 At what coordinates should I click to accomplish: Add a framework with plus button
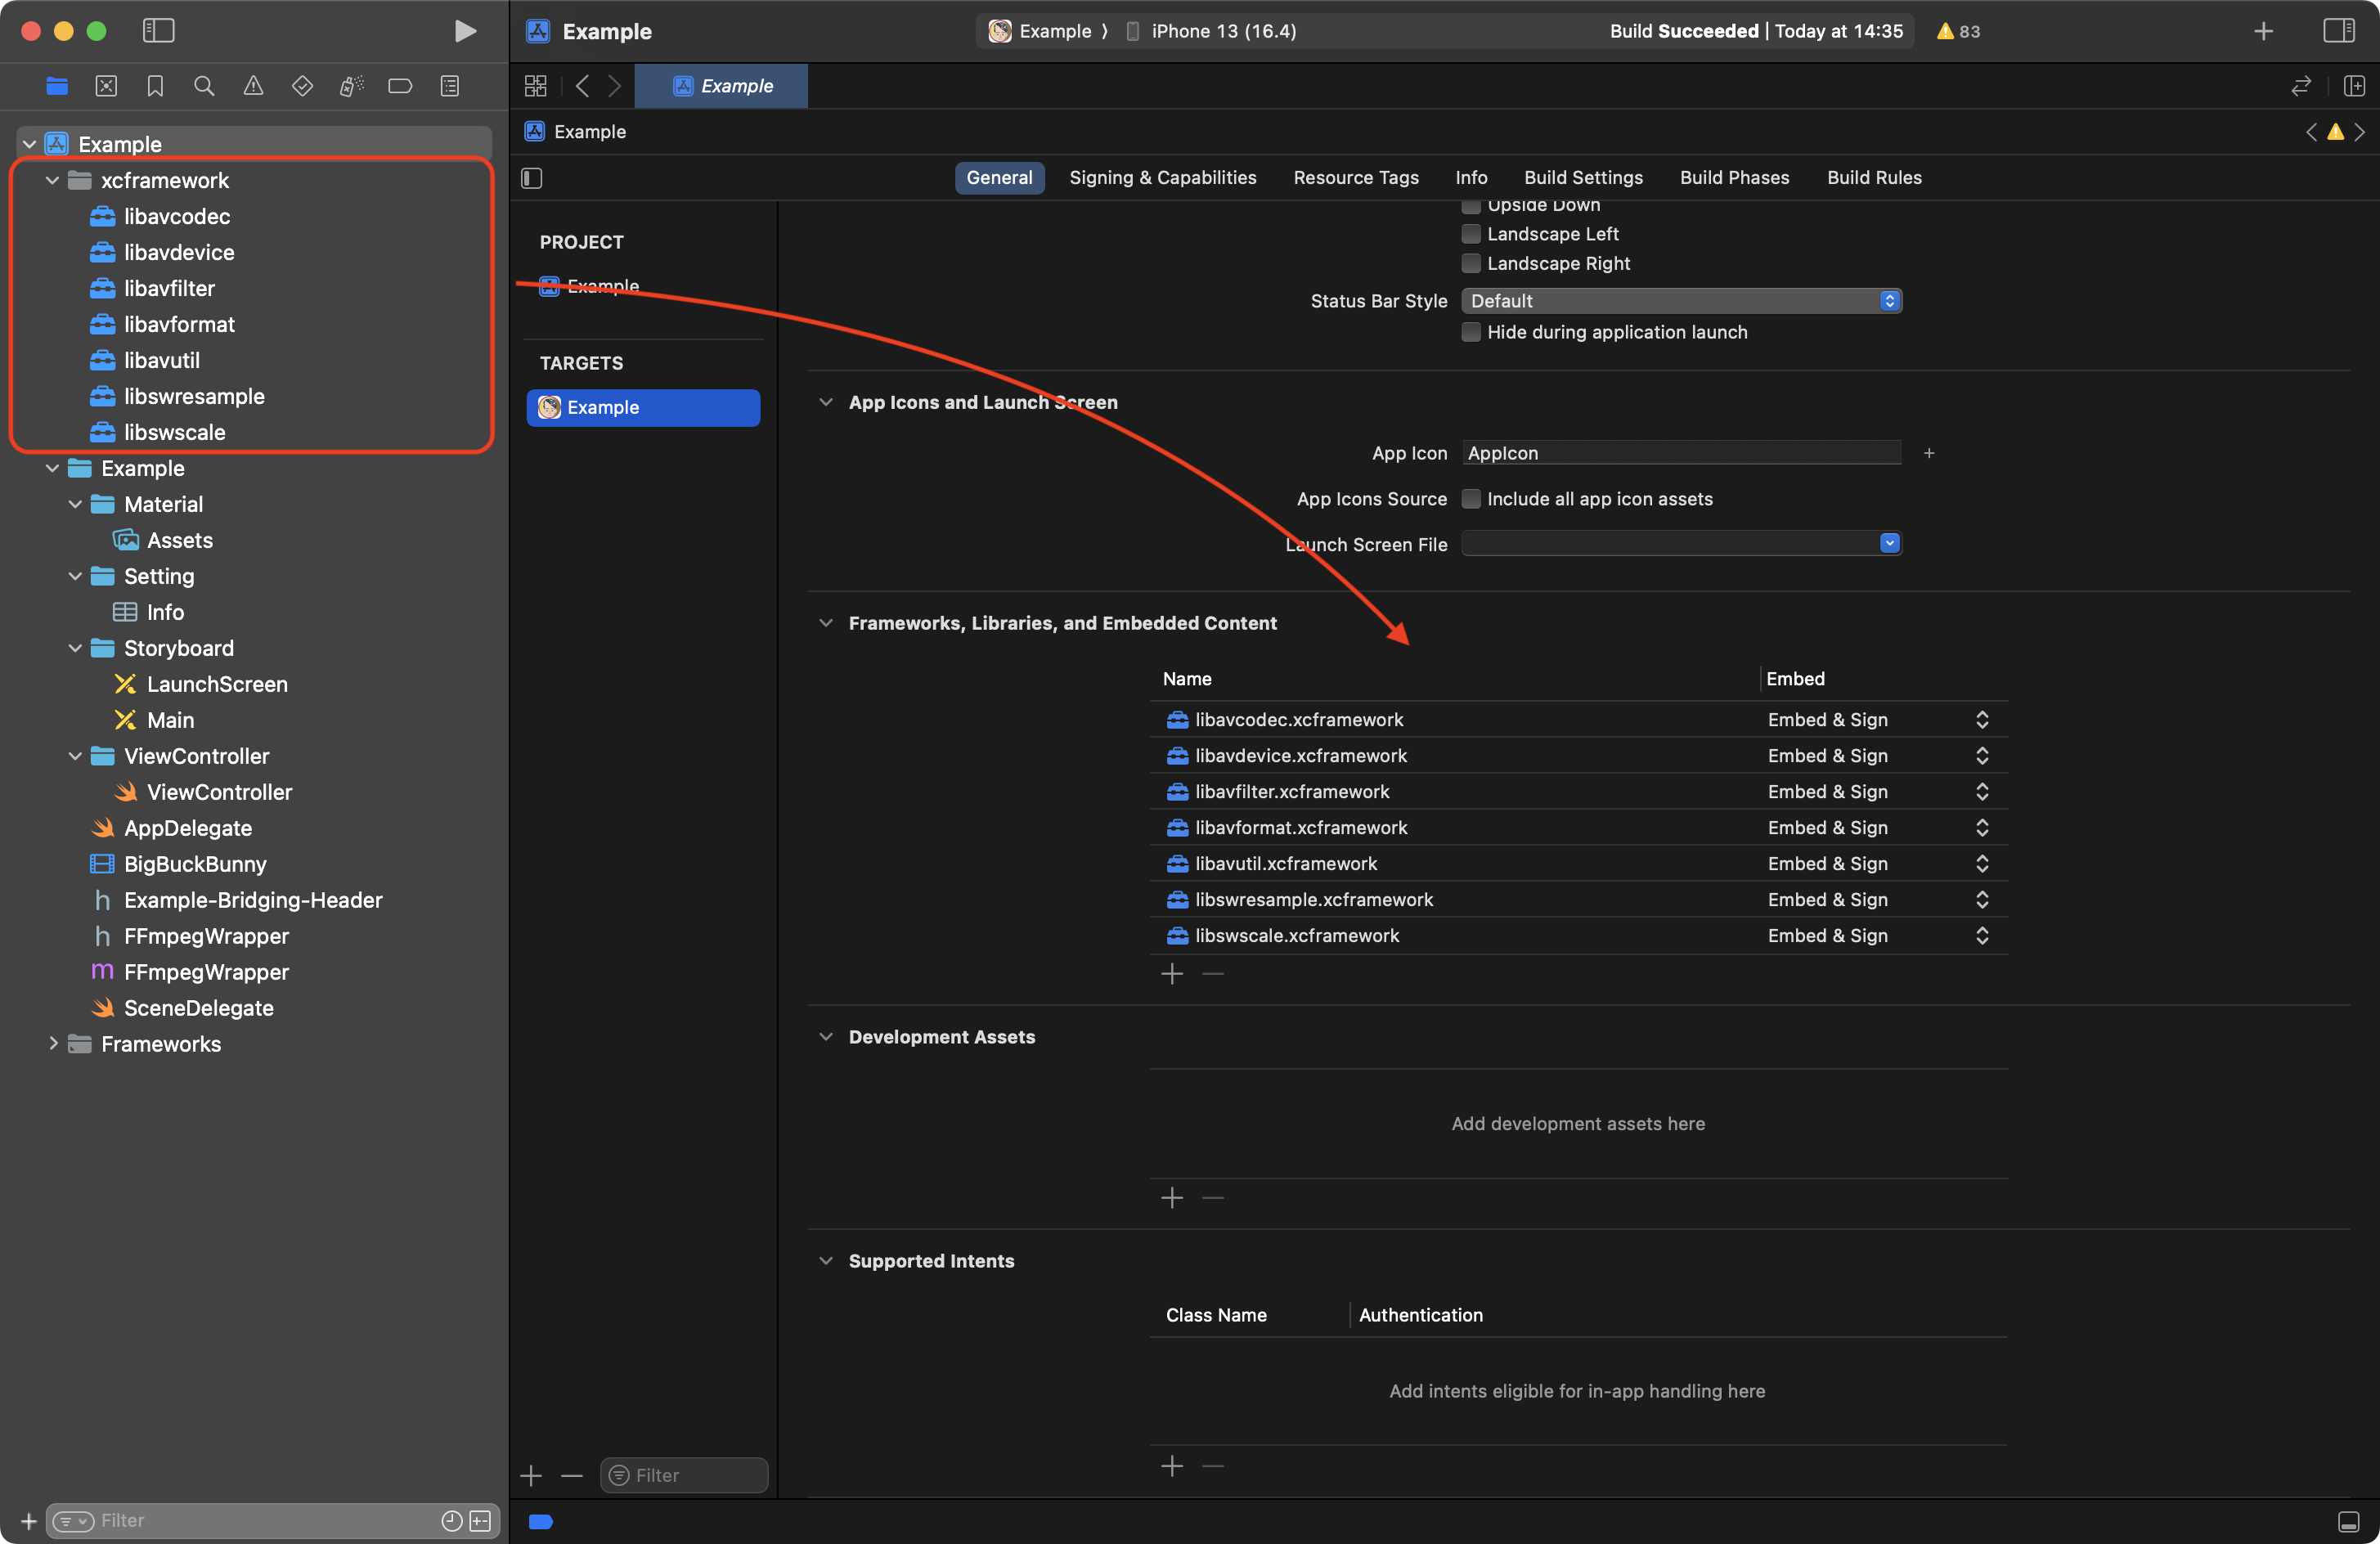click(1172, 974)
